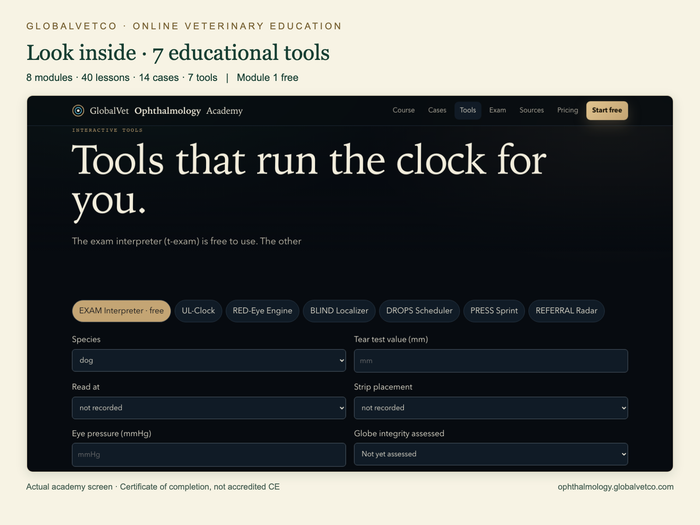
Task: Focus the Eye pressure mmHg input field
Action: 209,454
